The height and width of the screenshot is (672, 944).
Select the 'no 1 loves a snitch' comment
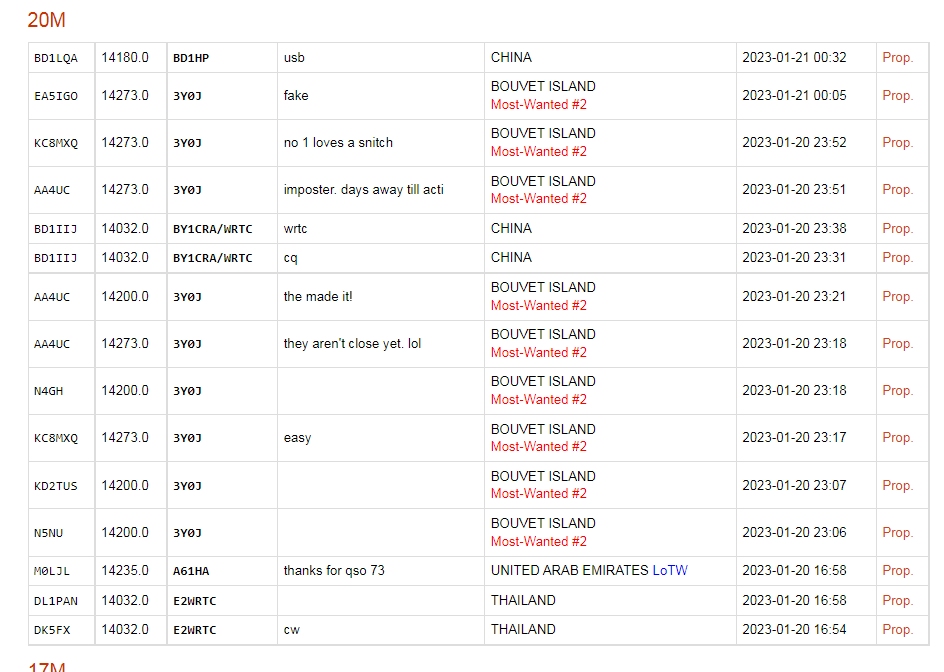(x=338, y=143)
